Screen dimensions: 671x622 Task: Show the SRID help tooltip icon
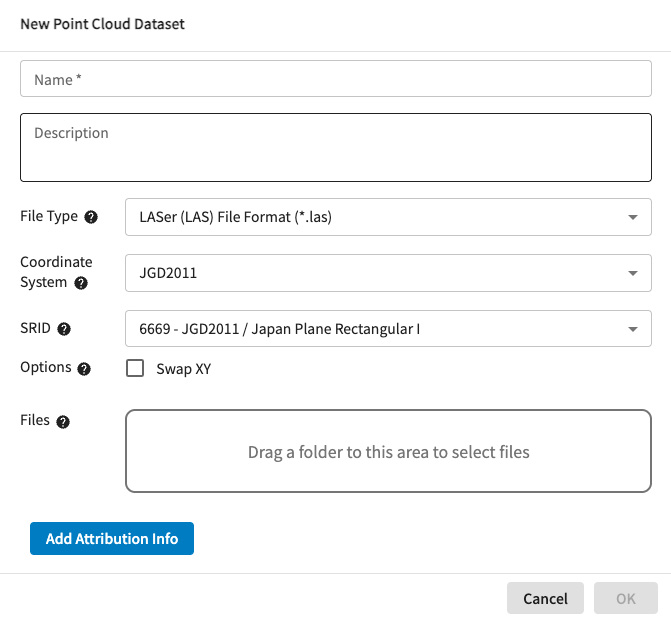64,328
